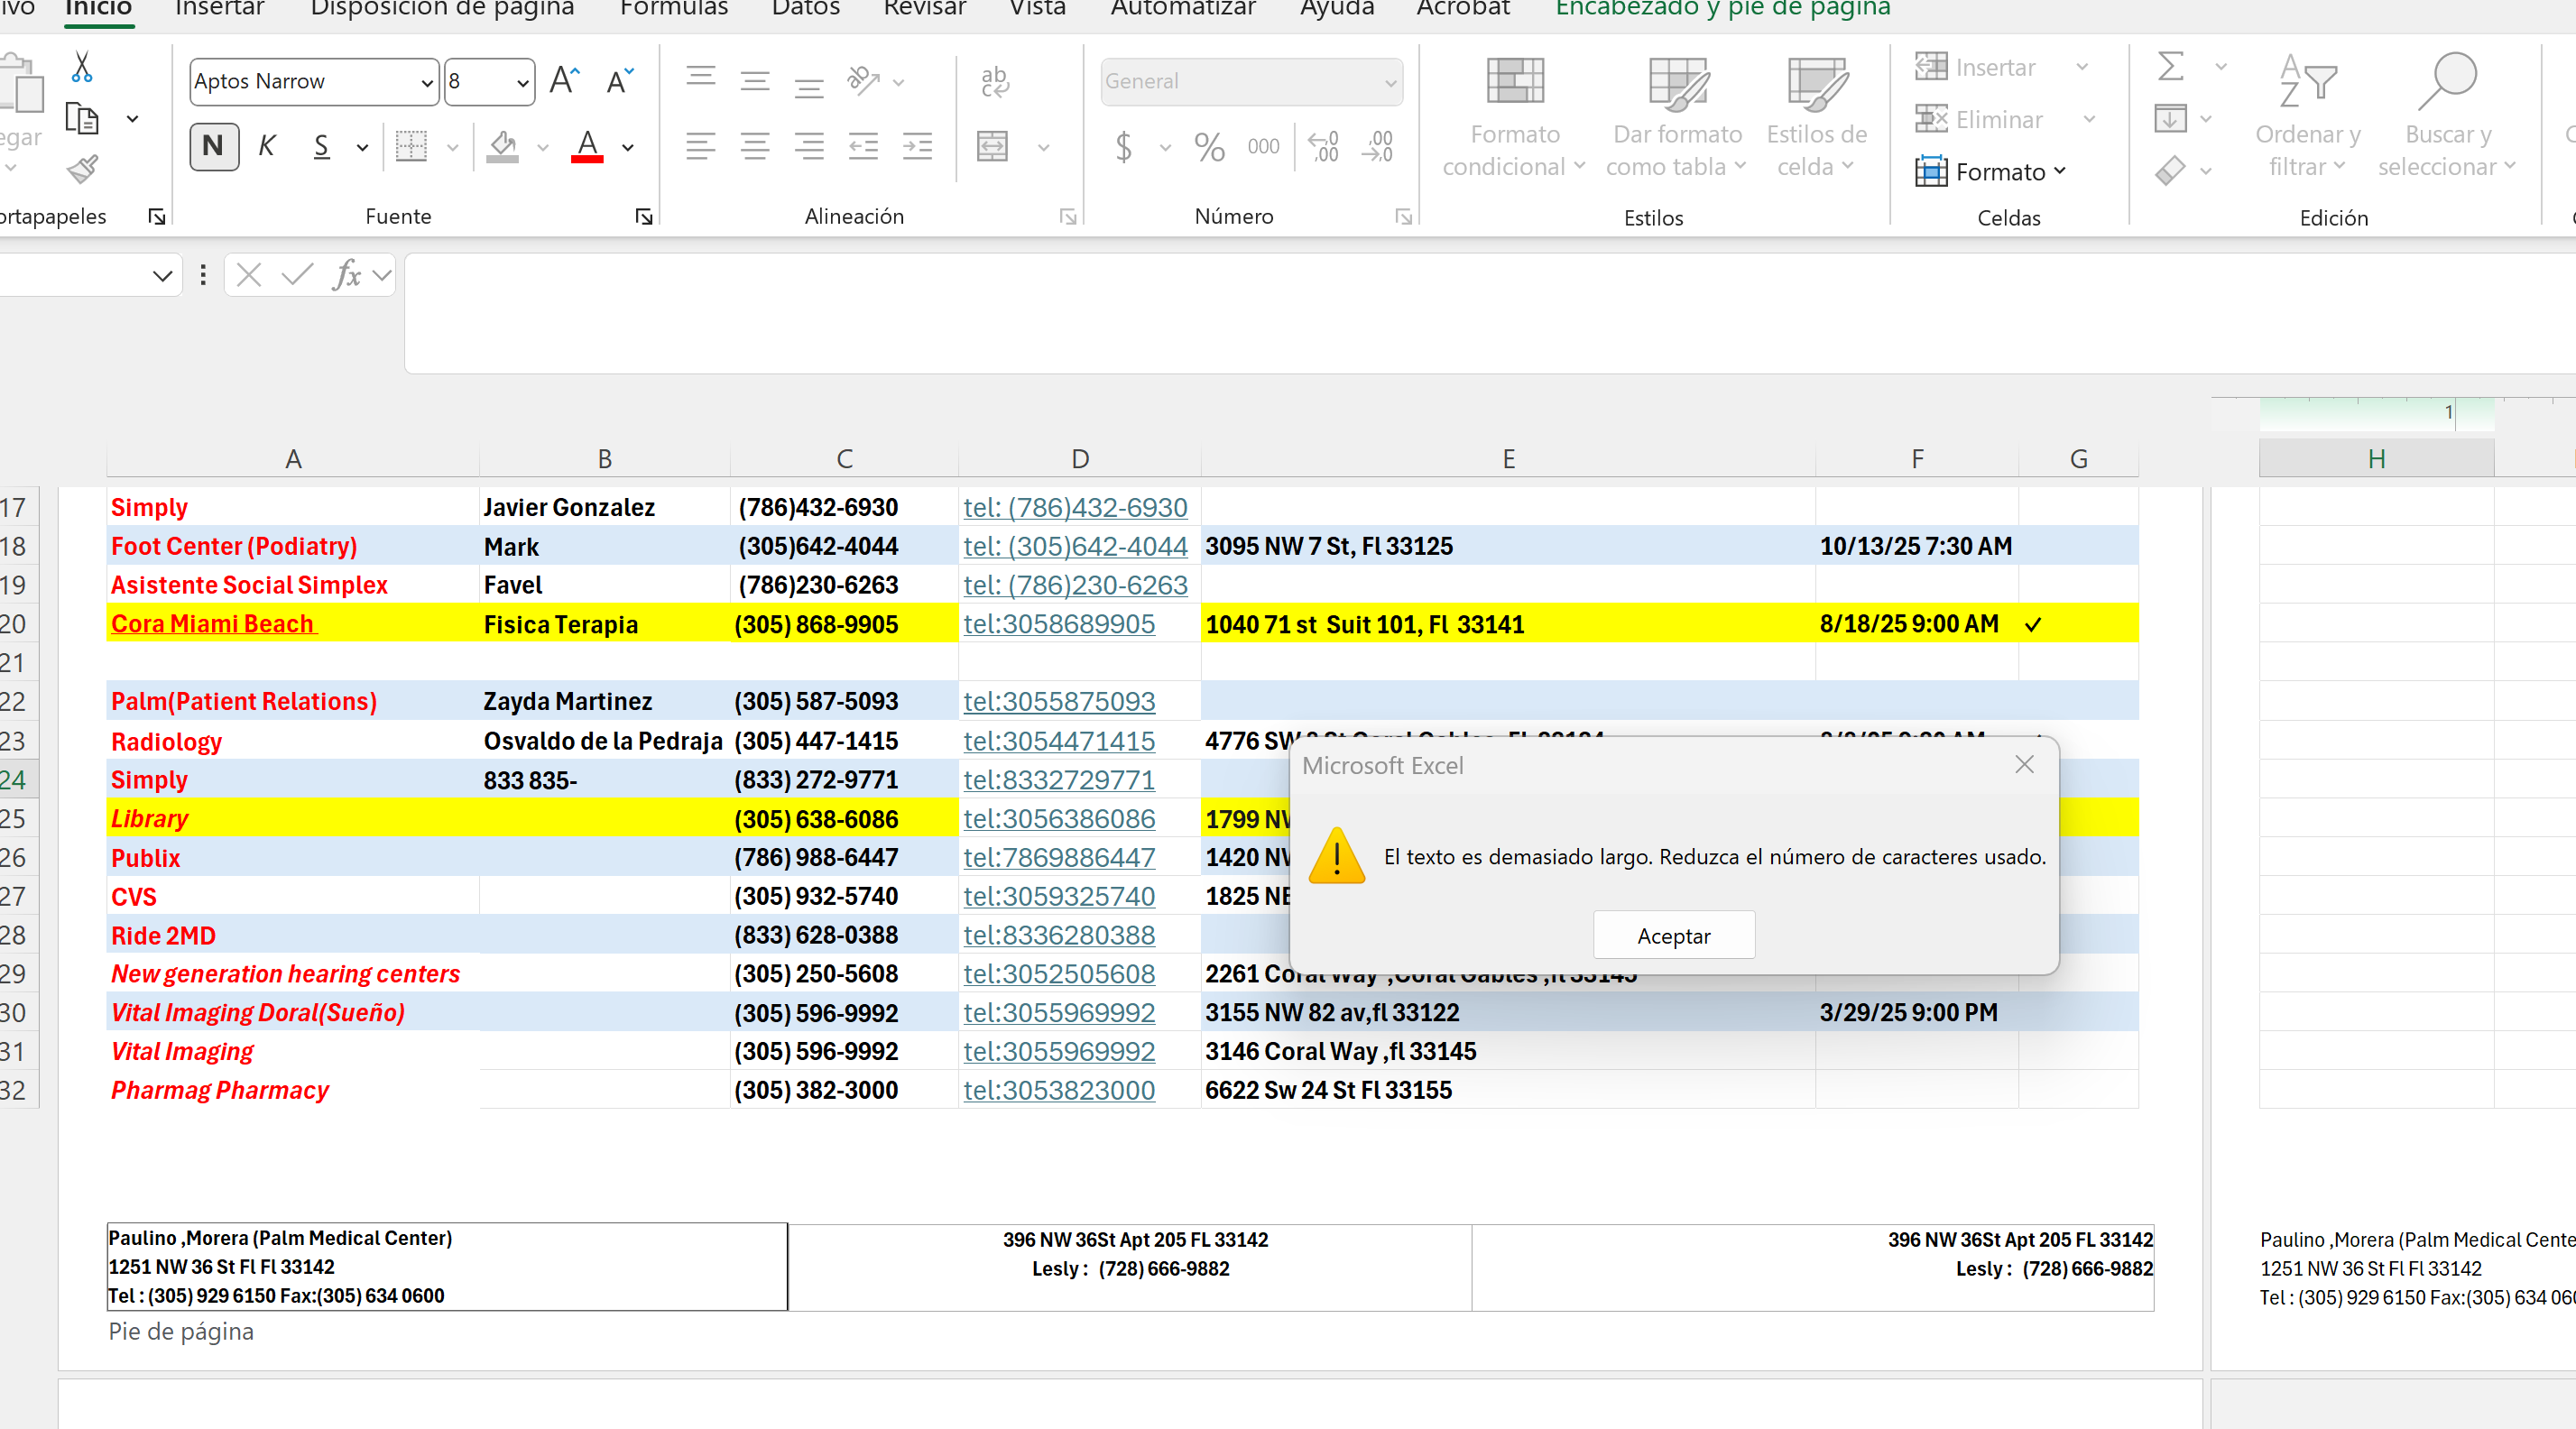This screenshot has height=1429, width=2576.
Task: Toggle Italic K formatting button
Action: click(266, 147)
